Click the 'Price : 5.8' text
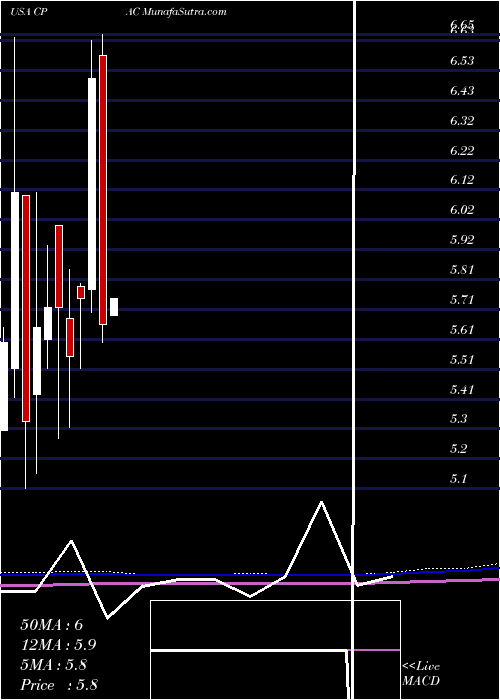Screen dimensions: 500x700 click(x=59, y=685)
